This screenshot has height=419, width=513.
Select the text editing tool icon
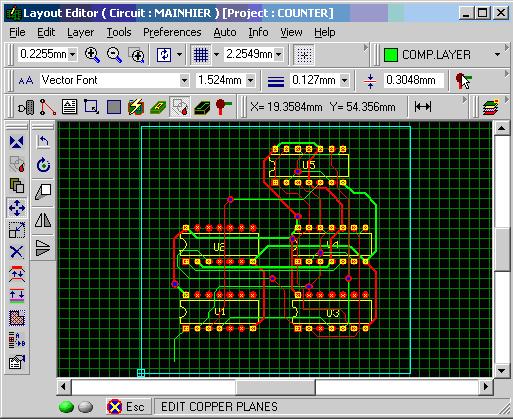click(x=69, y=107)
